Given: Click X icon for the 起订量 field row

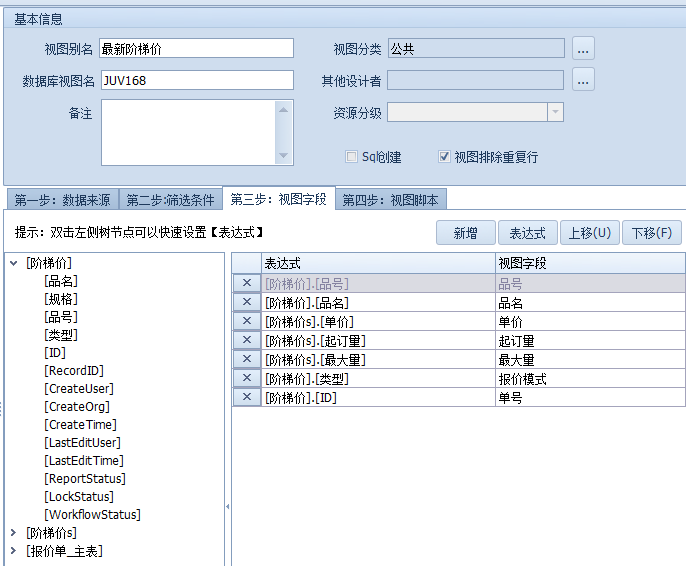Looking at the screenshot, I should pos(246,341).
